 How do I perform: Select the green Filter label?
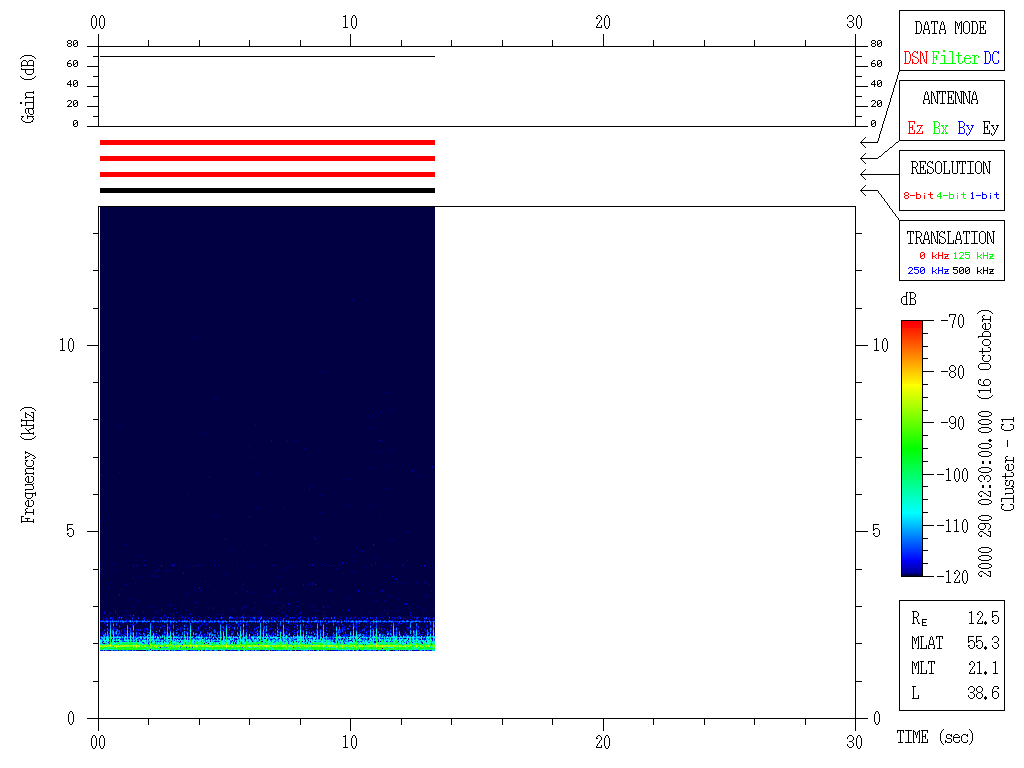(x=955, y=58)
